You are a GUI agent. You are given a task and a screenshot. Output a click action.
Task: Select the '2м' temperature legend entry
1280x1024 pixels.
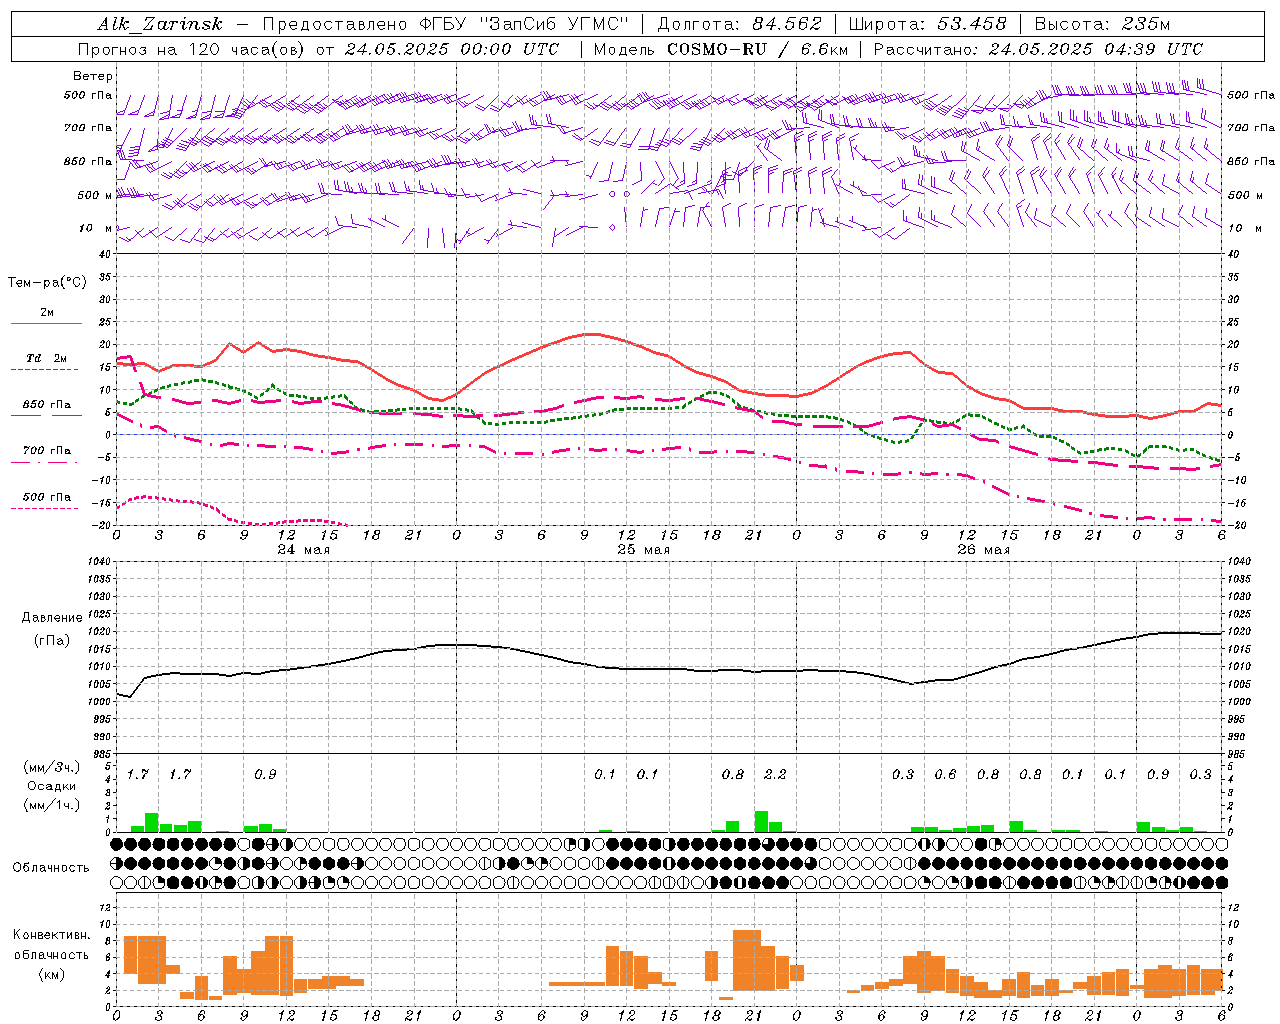pos(47,313)
